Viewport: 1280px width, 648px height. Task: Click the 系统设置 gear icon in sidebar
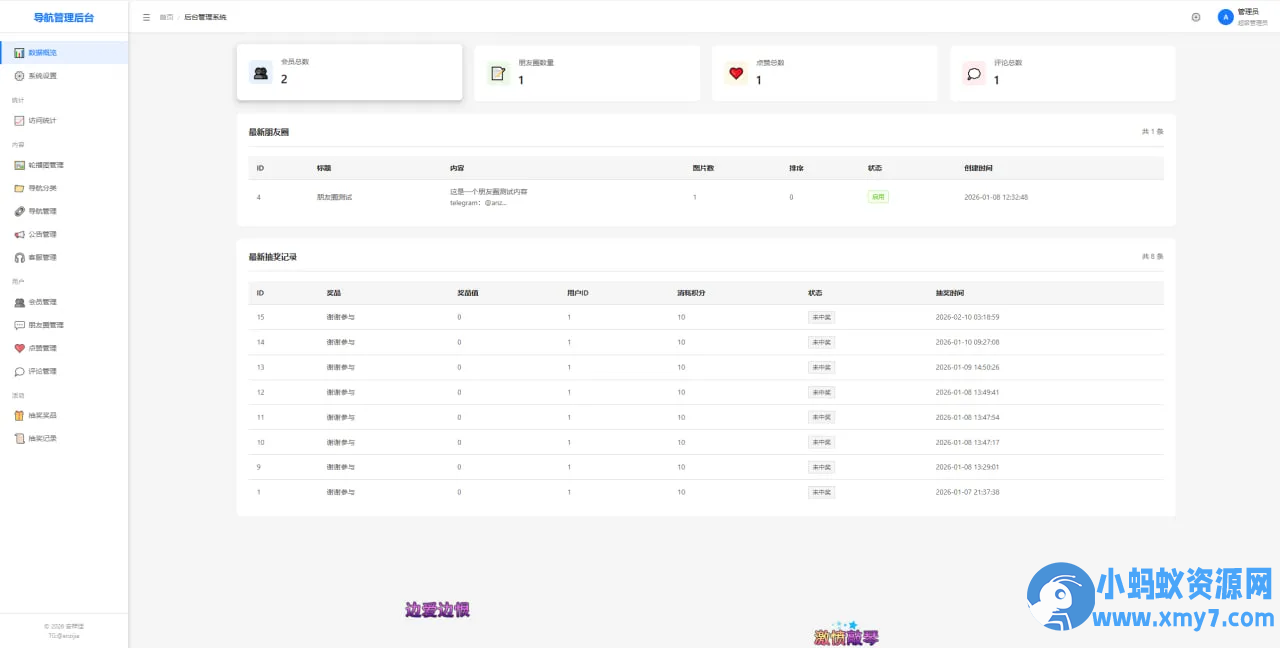click(19, 76)
